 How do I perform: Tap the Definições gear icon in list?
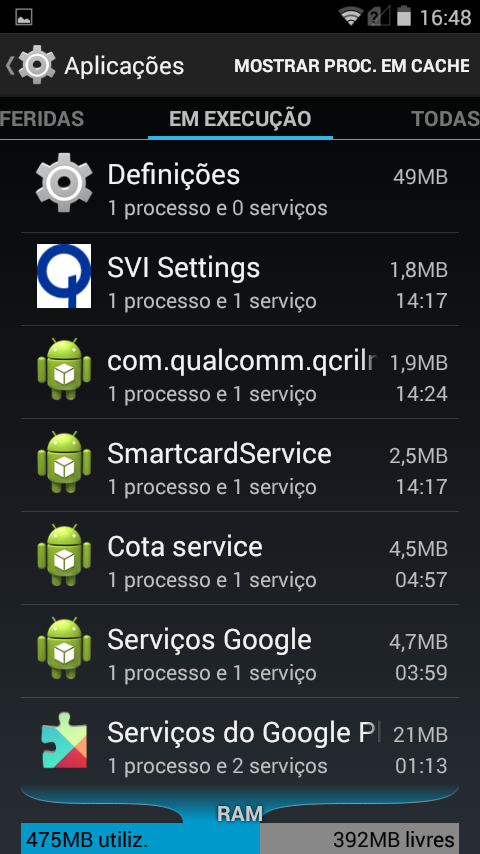click(64, 182)
